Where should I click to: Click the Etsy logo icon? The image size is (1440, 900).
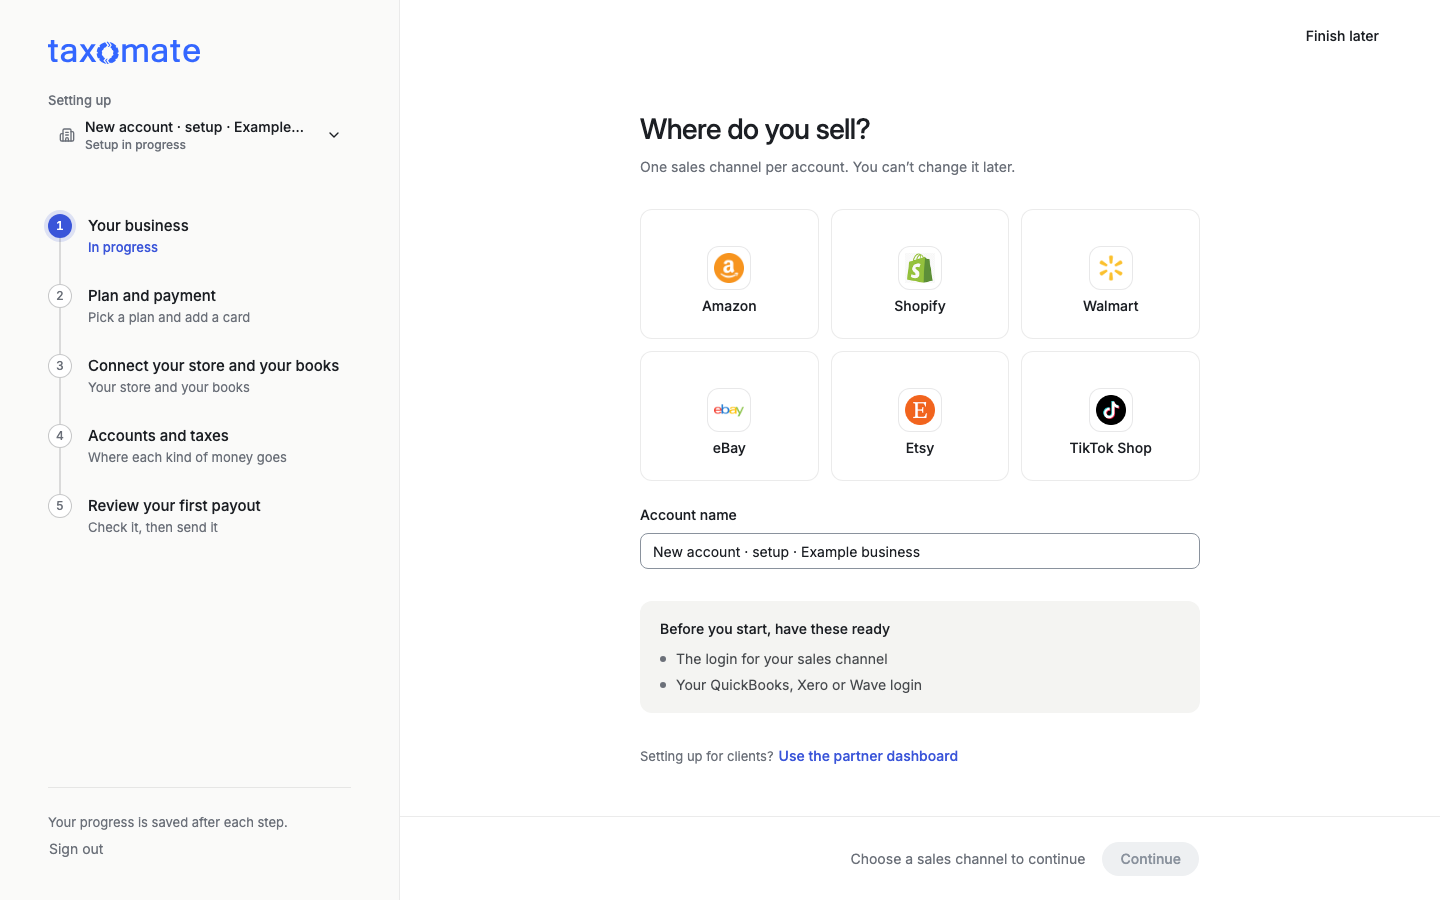[x=920, y=410]
